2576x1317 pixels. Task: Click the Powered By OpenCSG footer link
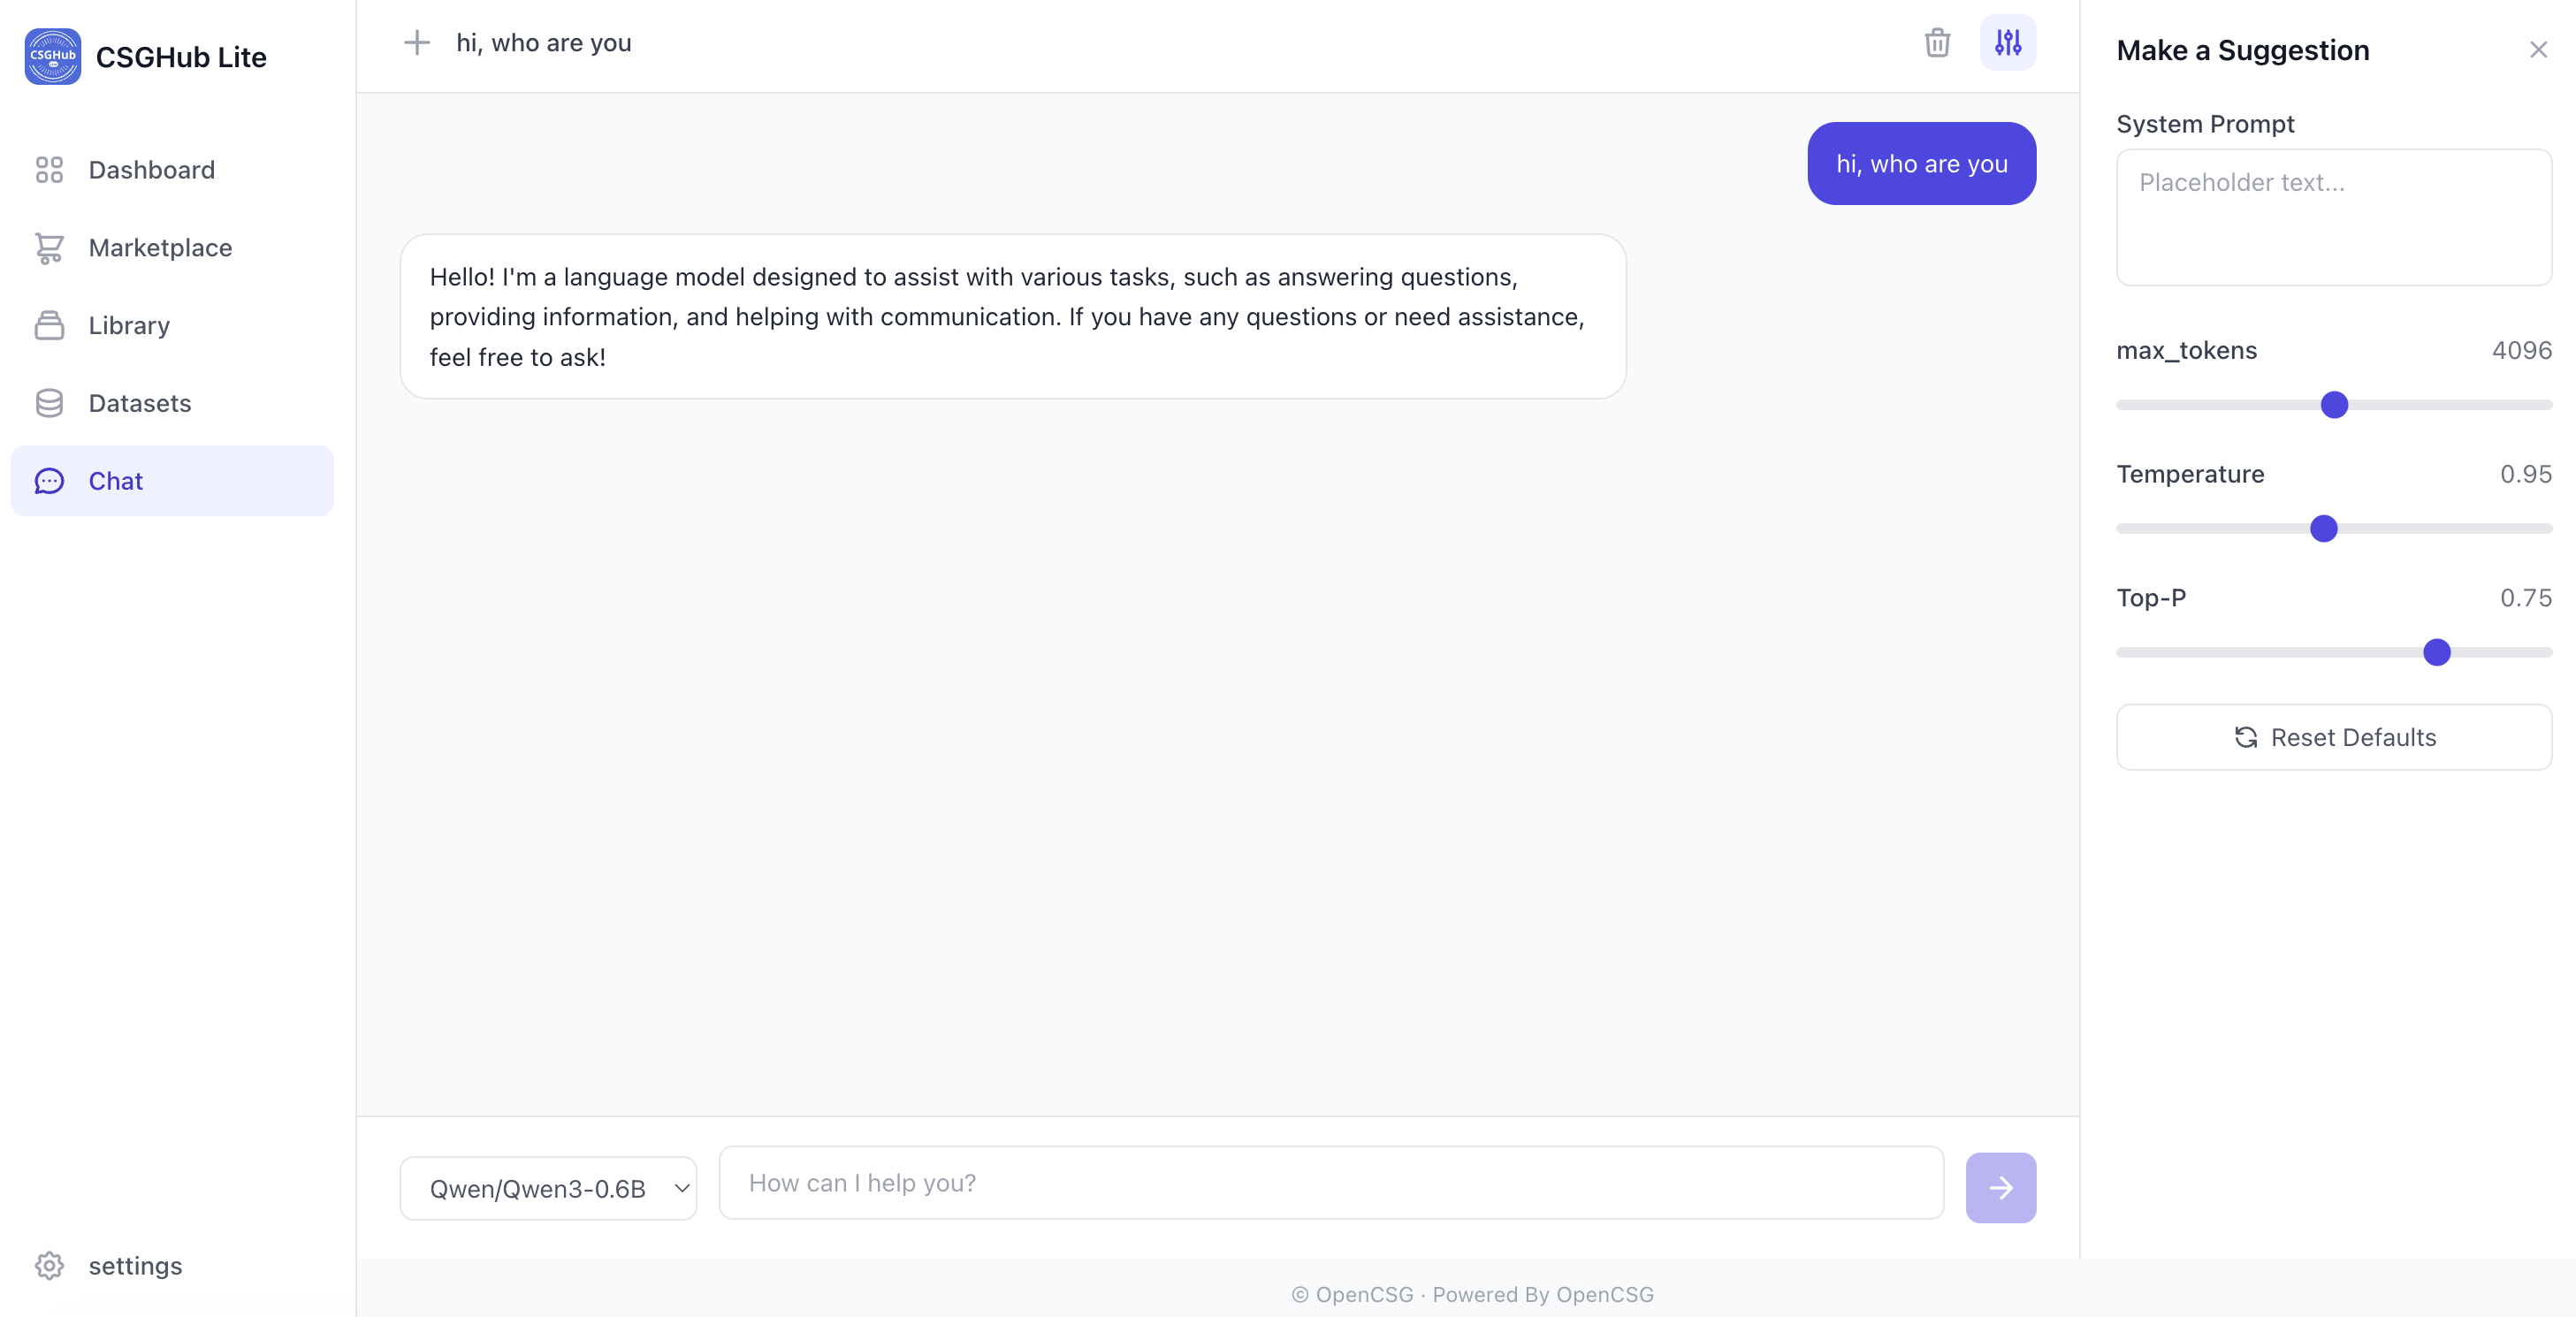[x=1542, y=1294]
